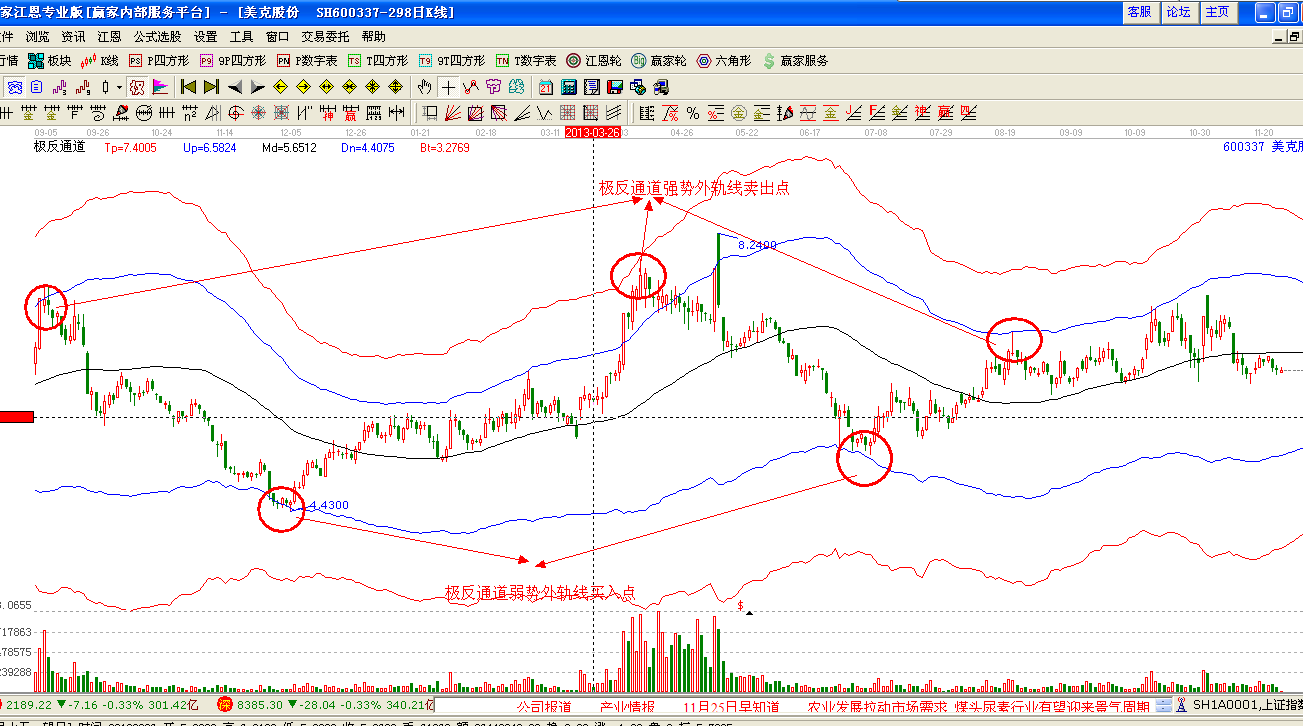Toggle the crosshair cursor mode
The width and height of the screenshot is (1303, 726).
coord(448,87)
